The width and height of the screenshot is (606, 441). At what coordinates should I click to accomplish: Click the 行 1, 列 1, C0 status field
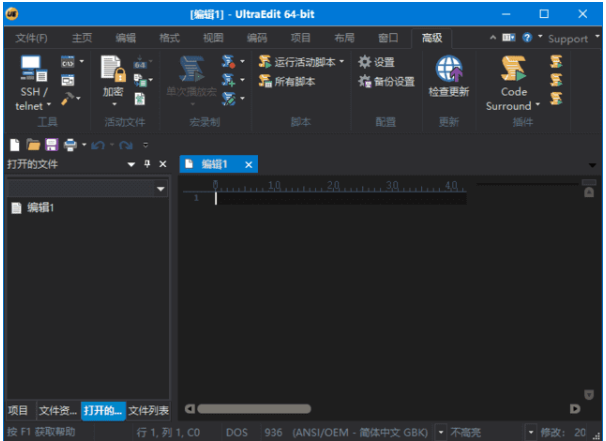(168, 432)
